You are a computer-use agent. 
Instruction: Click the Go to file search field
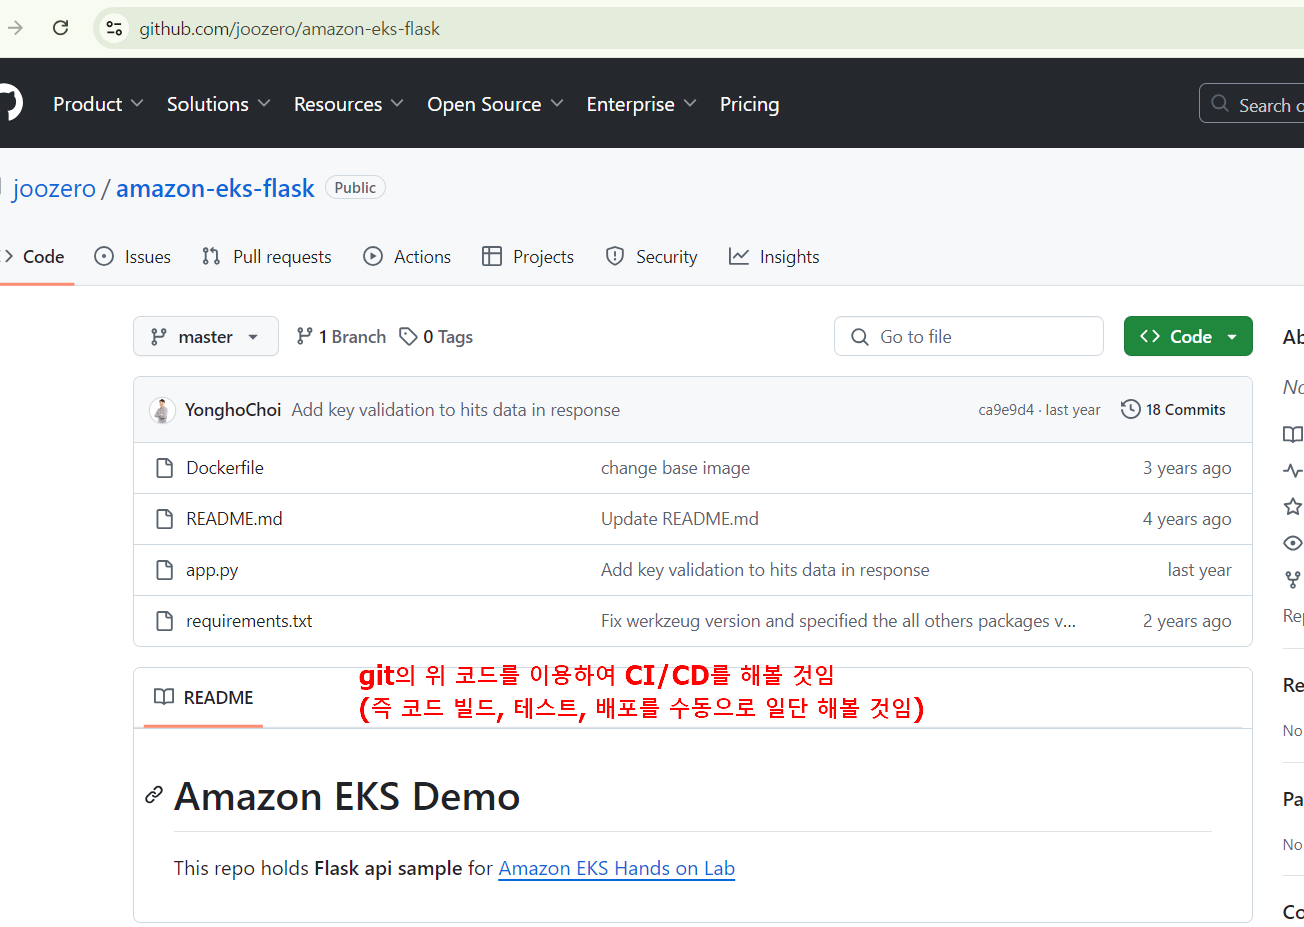(x=968, y=337)
